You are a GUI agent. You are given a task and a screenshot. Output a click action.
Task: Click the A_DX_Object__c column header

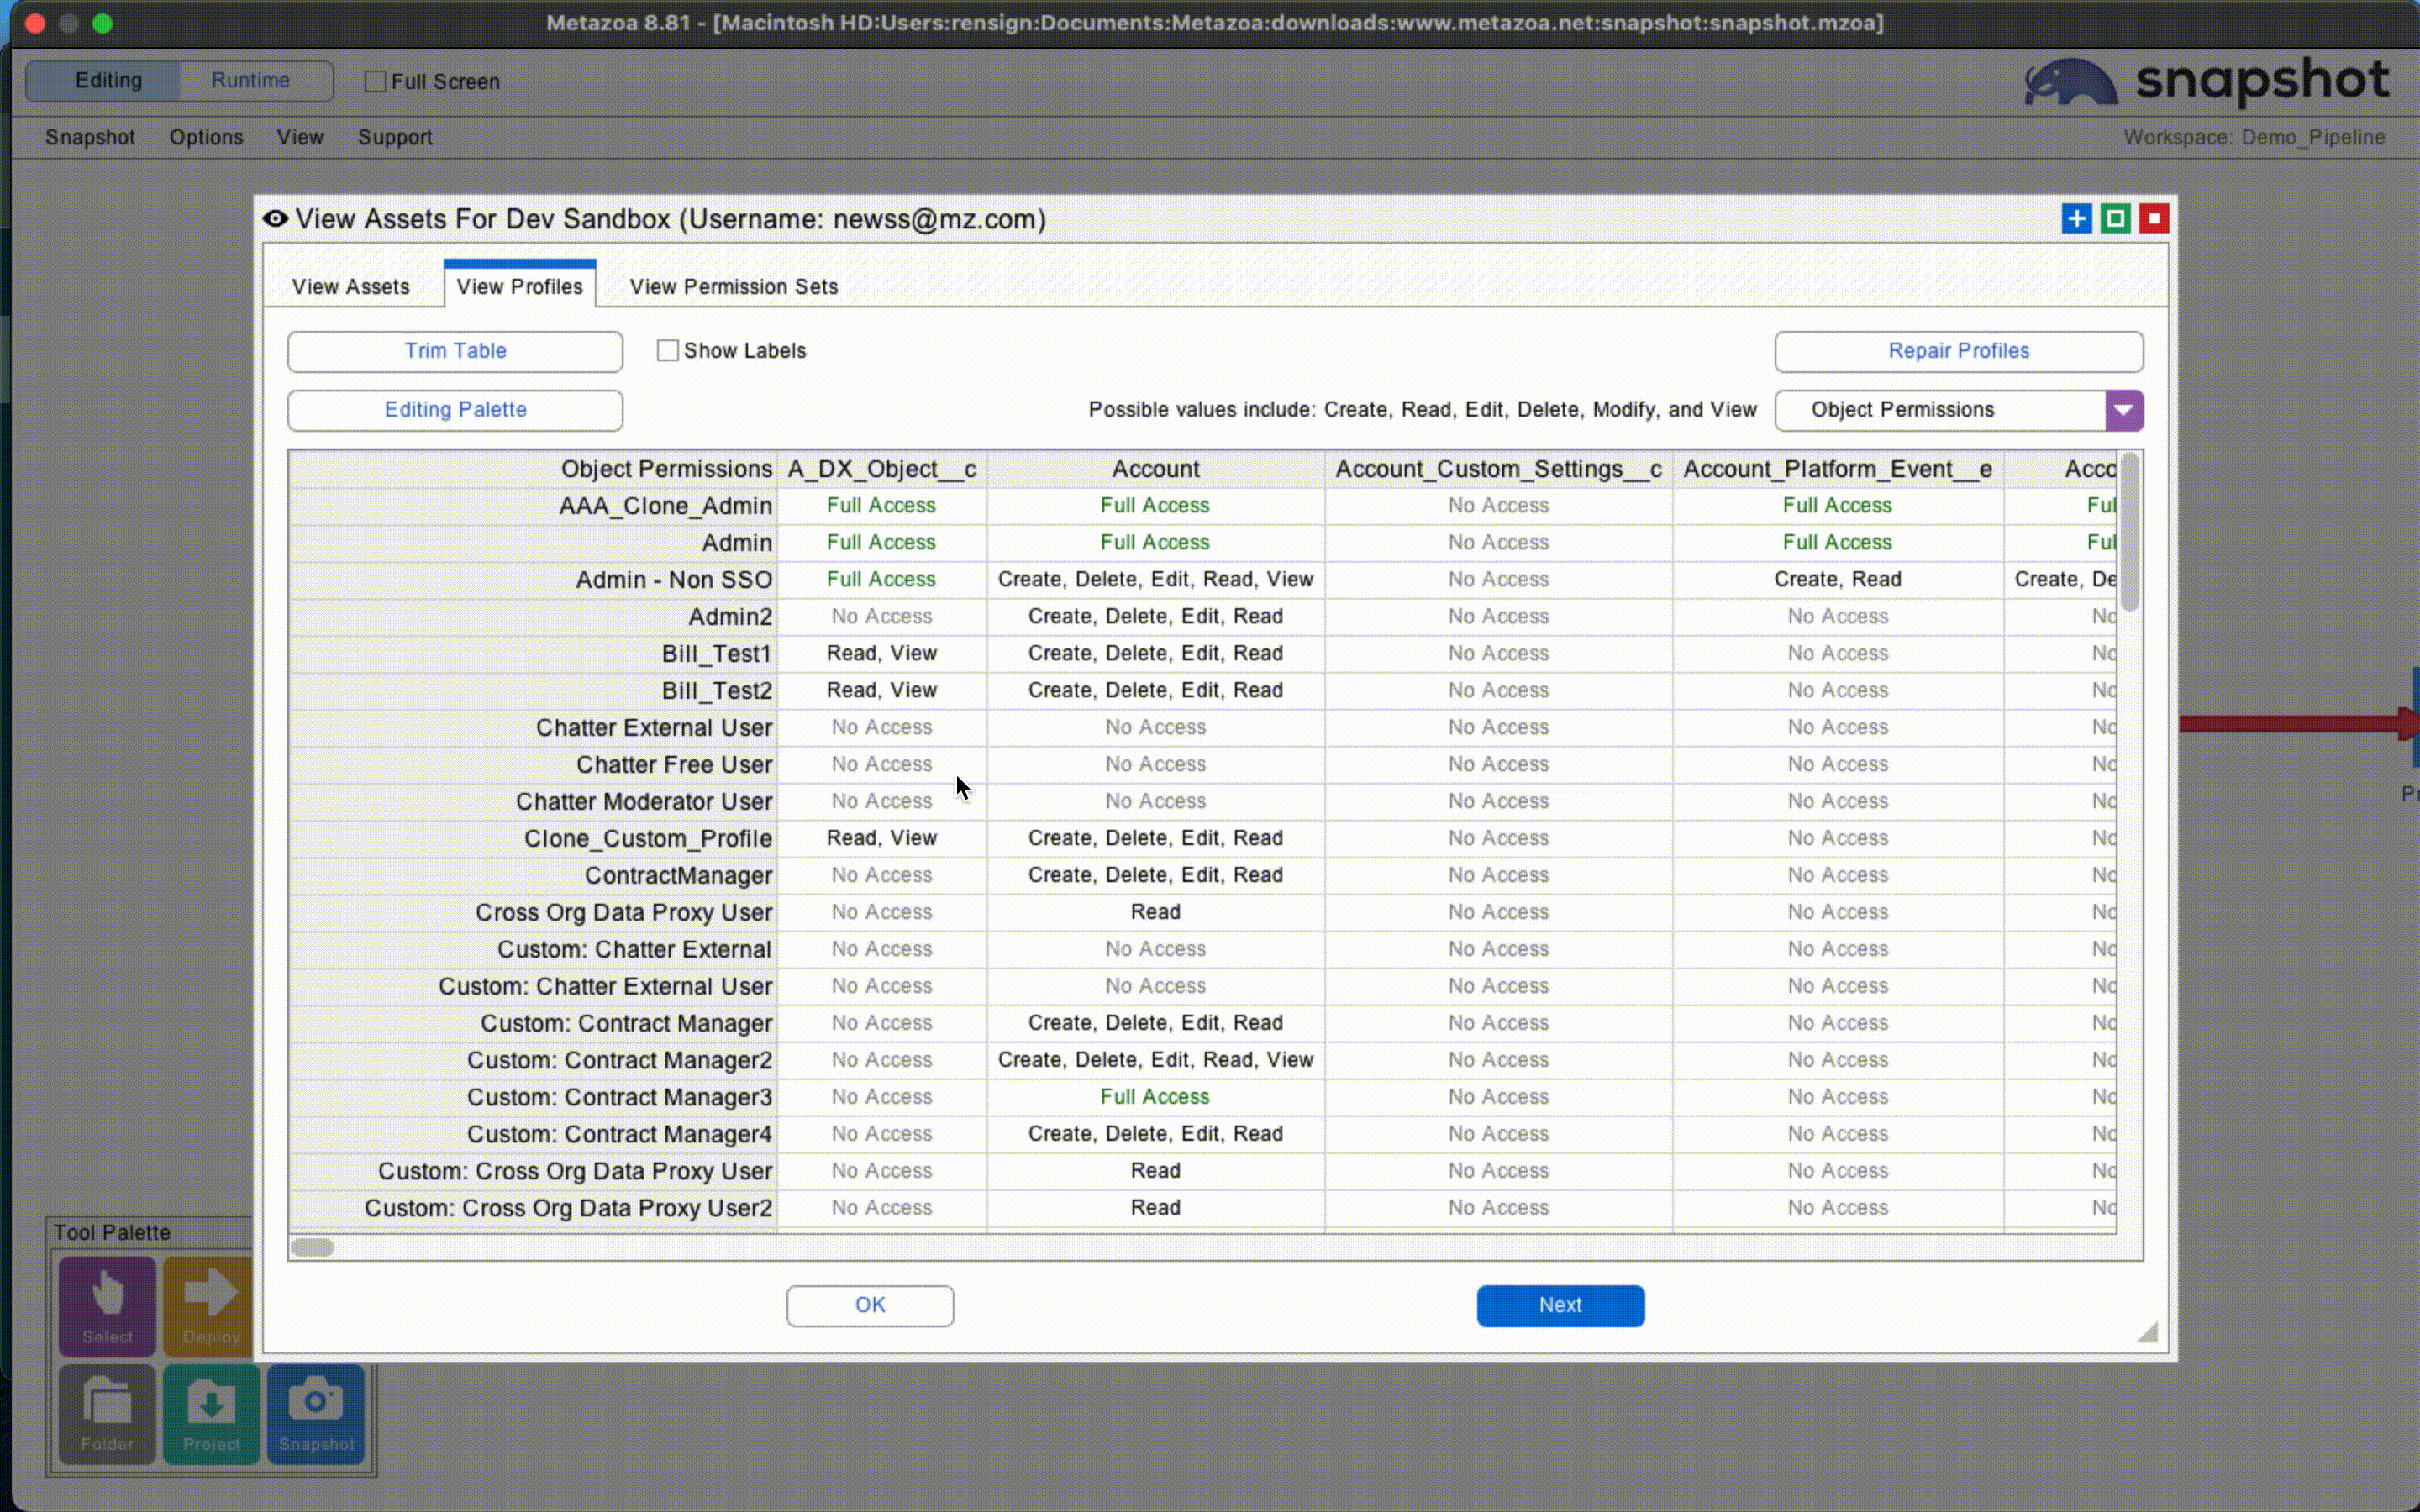pyautogui.click(x=882, y=469)
